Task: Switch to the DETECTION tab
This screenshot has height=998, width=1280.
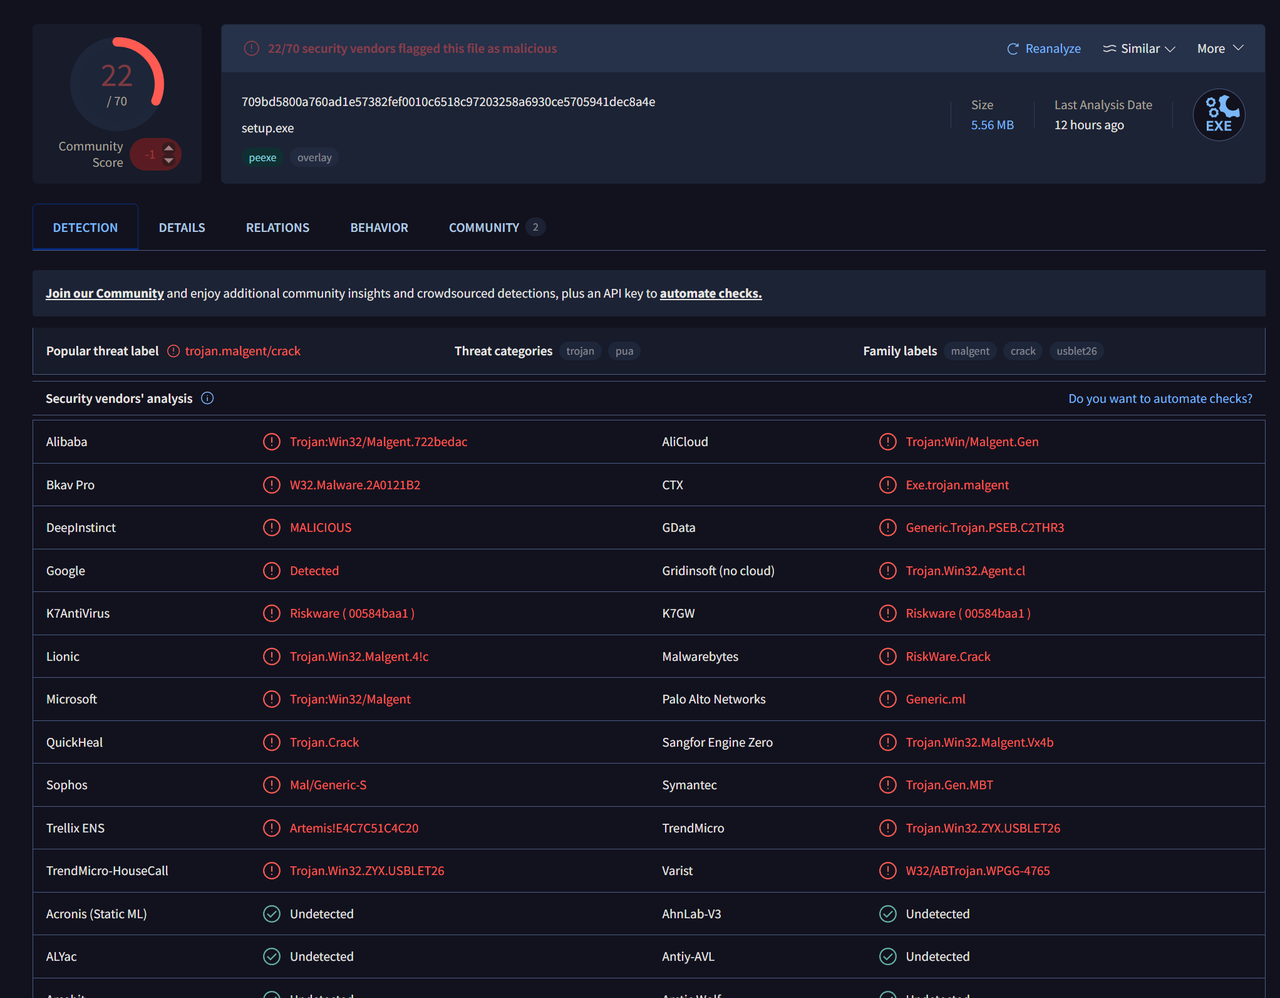Action: [x=85, y=228]
